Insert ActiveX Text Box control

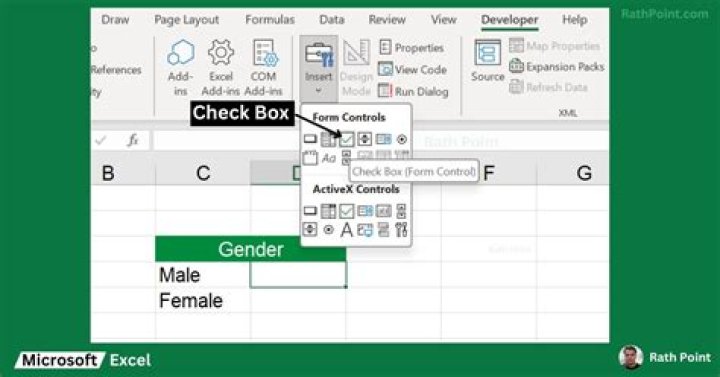(383, 211)
